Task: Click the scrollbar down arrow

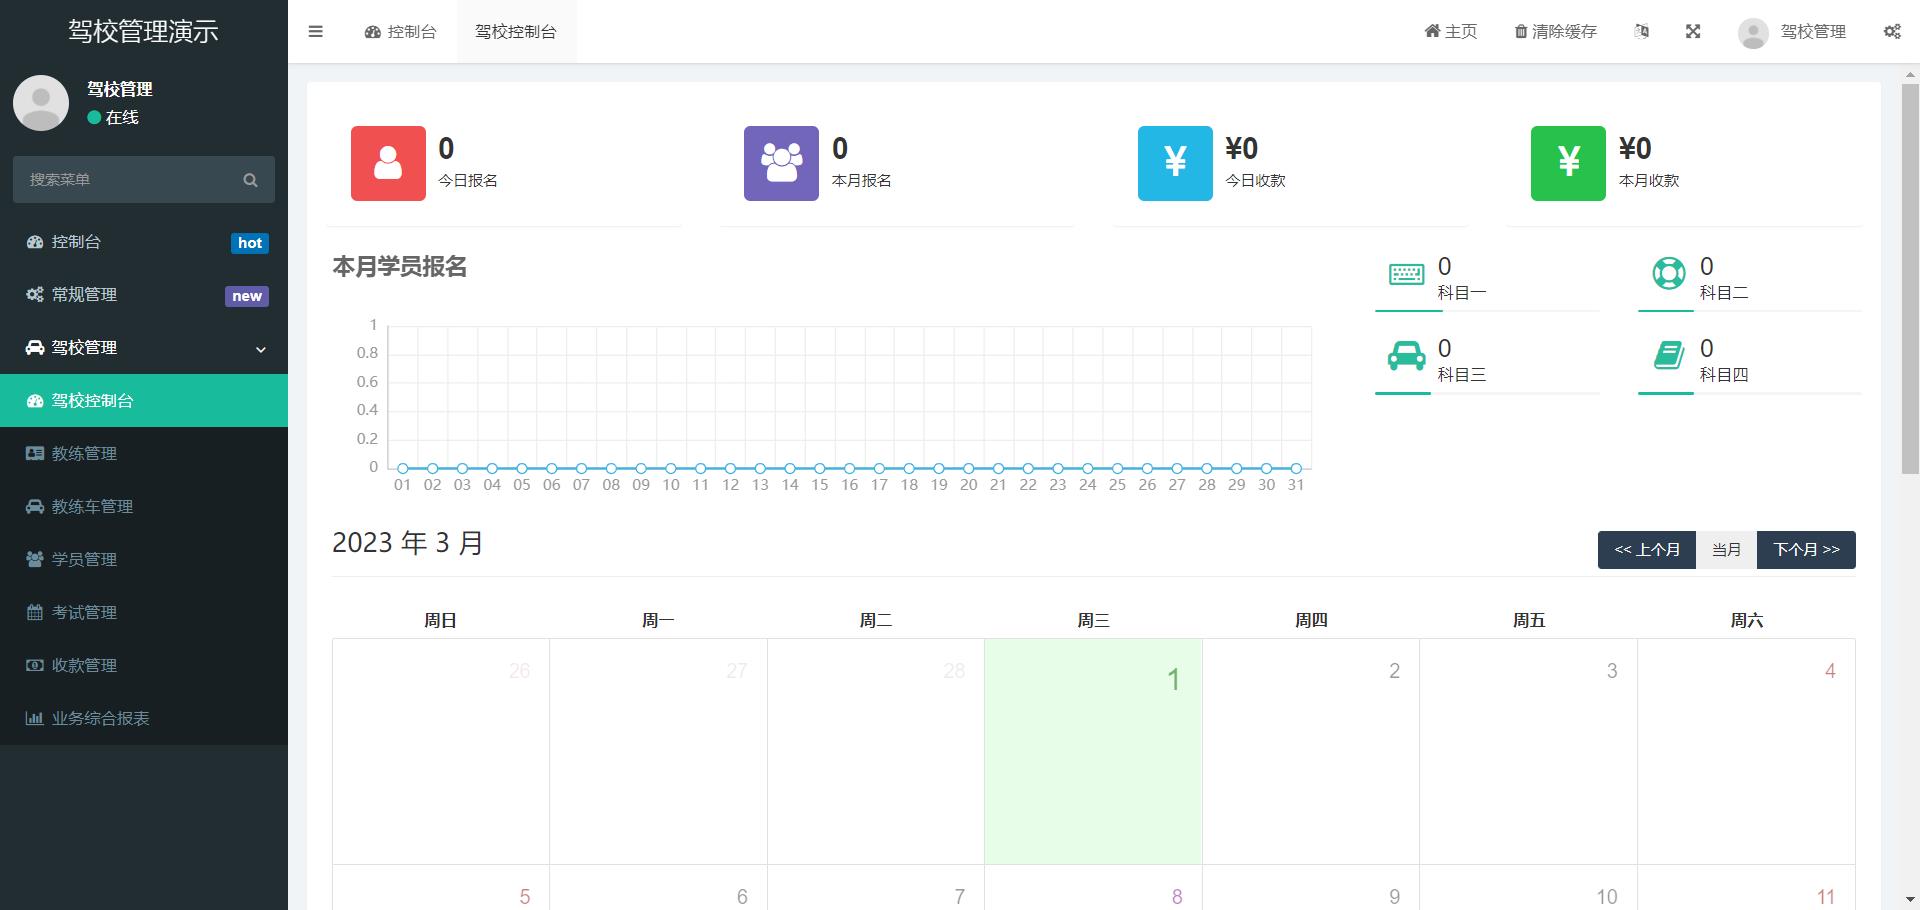Action: point(1910,899)
